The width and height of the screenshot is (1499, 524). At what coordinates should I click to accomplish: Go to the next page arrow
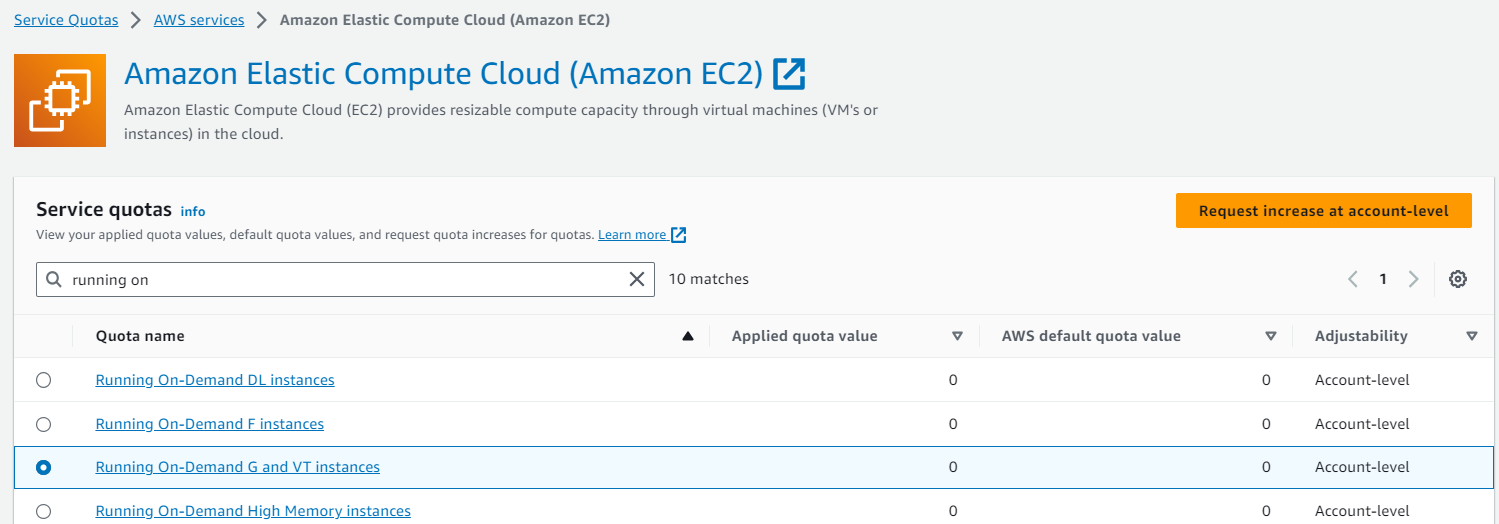[1414, 280]
